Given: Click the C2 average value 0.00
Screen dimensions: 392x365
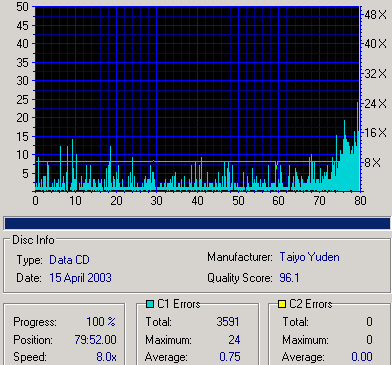Looking at the screenshot, I should click(362, 357).
